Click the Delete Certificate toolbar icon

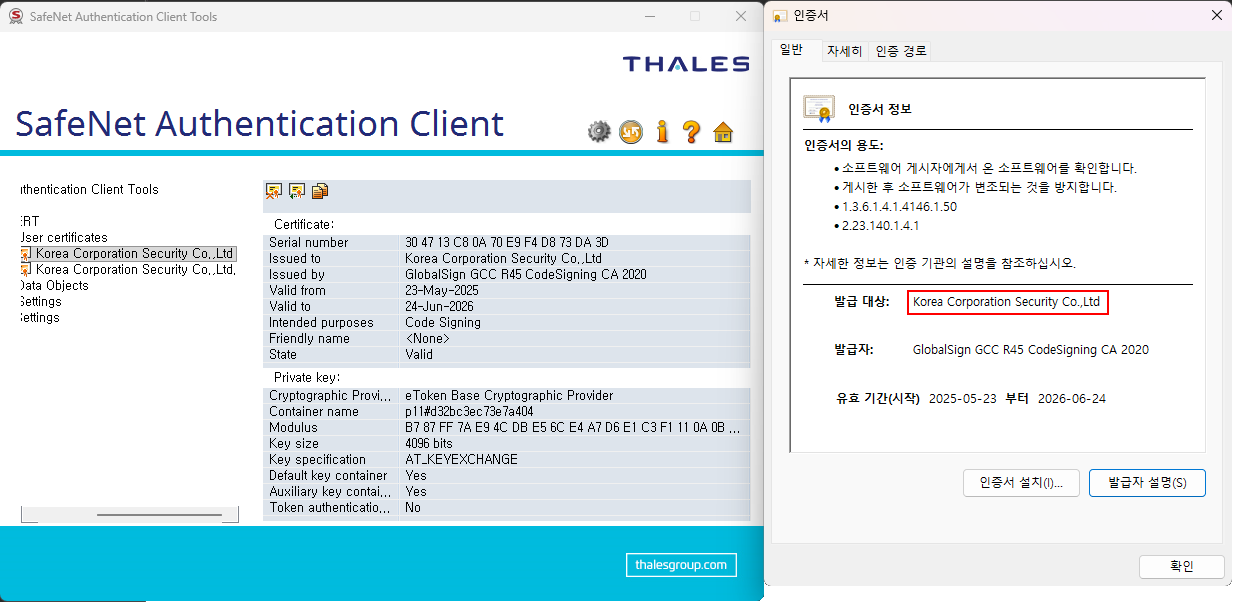(x=273, y=191)
